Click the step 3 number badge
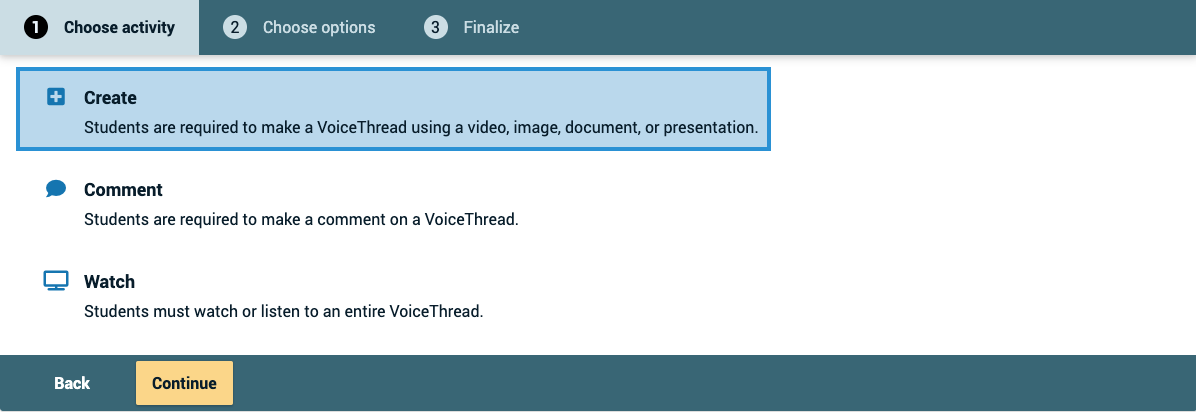Image resolution: width=1196 pixels, height=412 pixels. pos(436,27)
